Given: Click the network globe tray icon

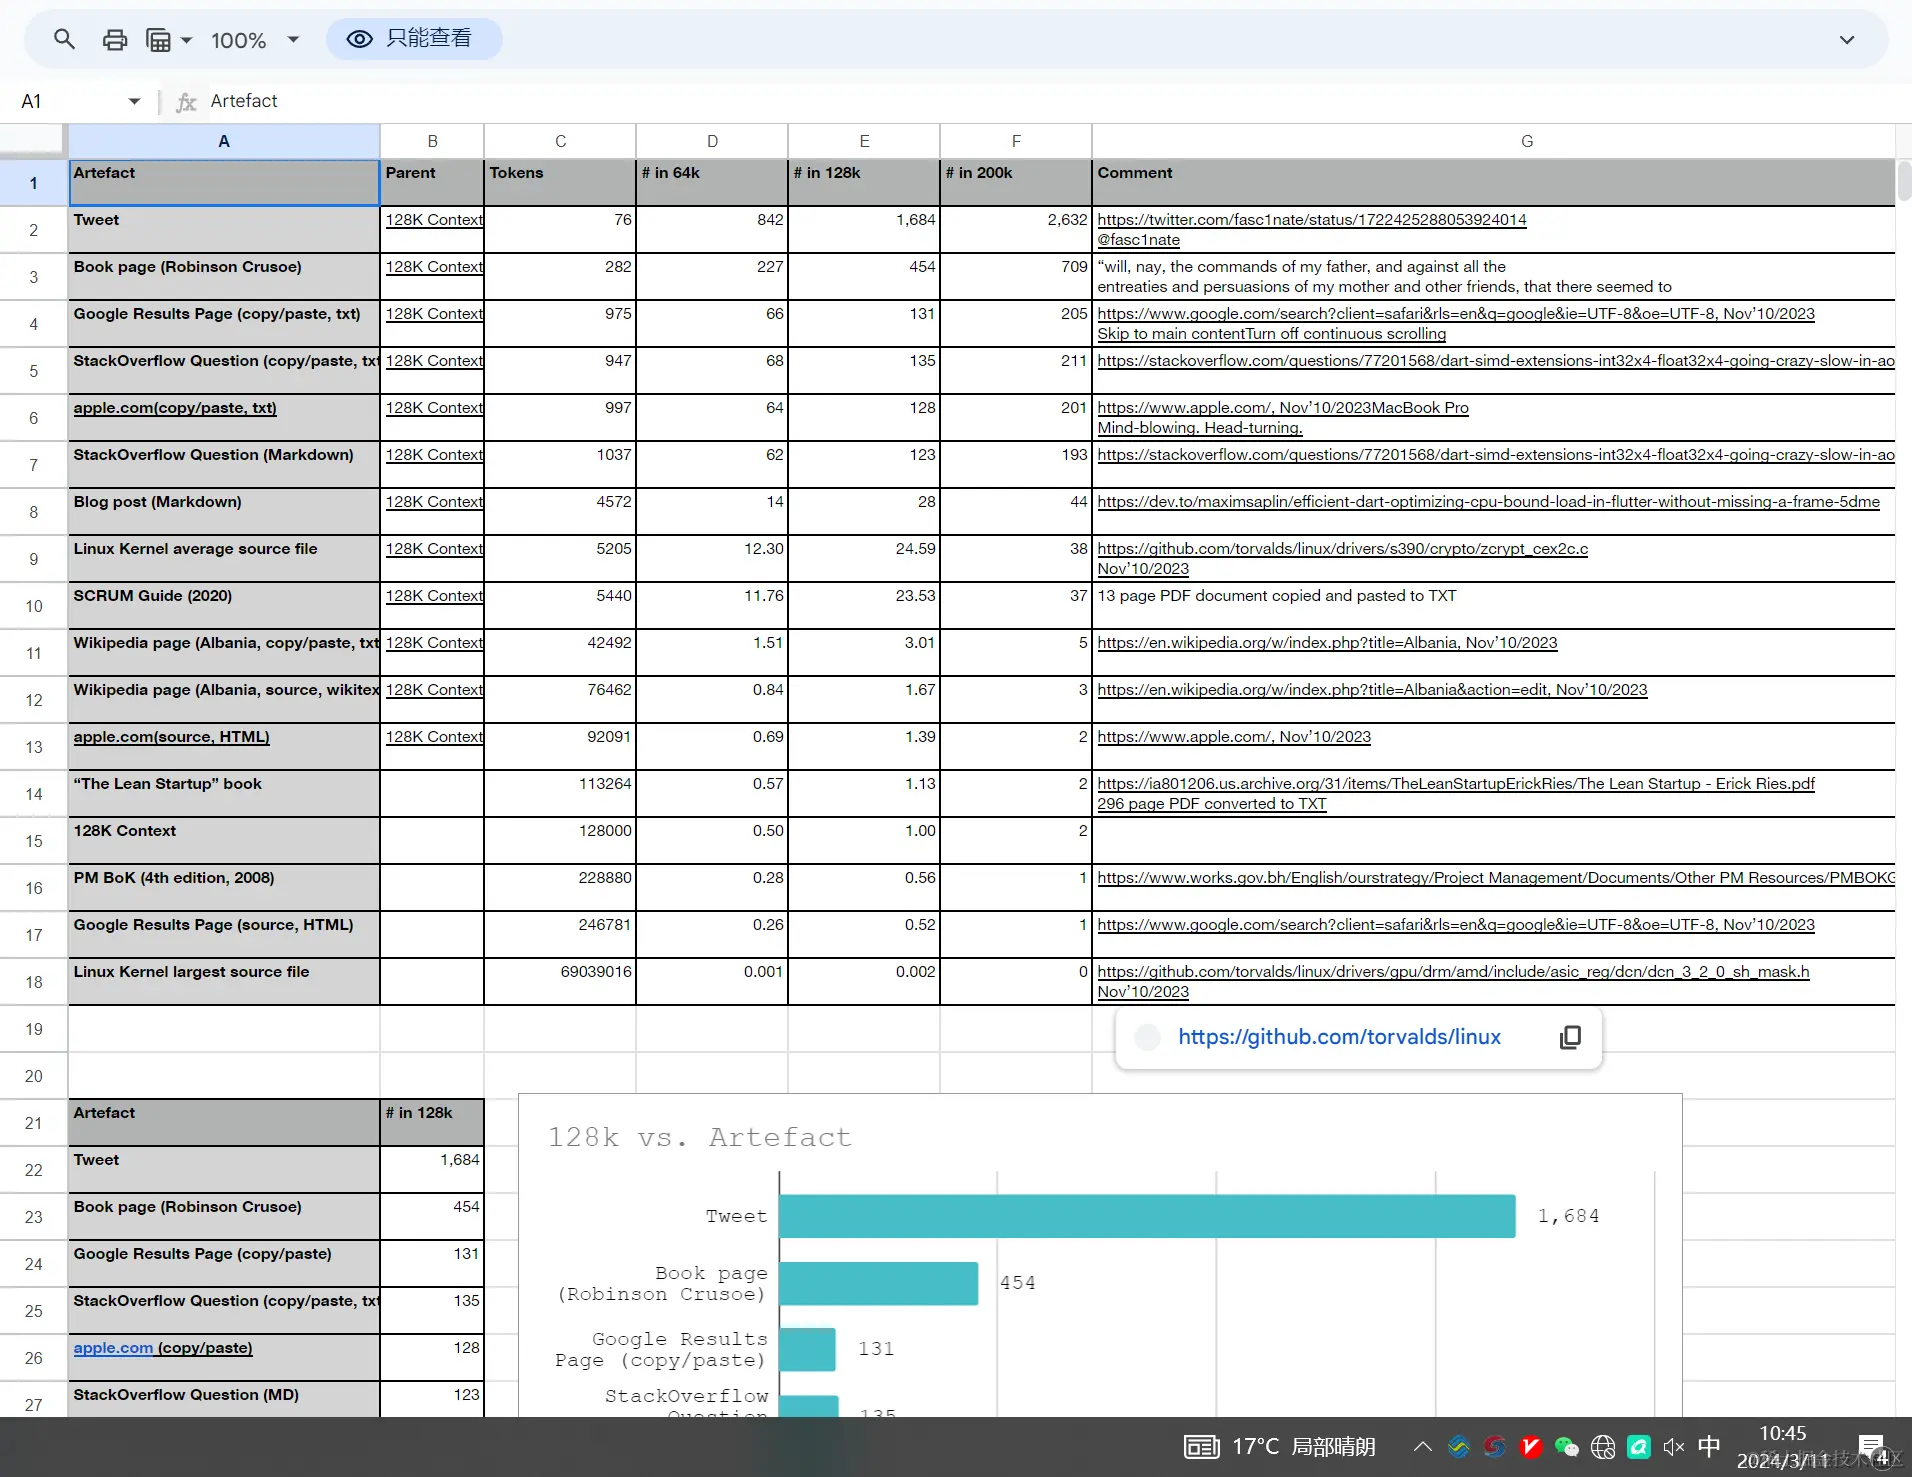Looking at the screenshot, I should click(x=1603, y=1446).
